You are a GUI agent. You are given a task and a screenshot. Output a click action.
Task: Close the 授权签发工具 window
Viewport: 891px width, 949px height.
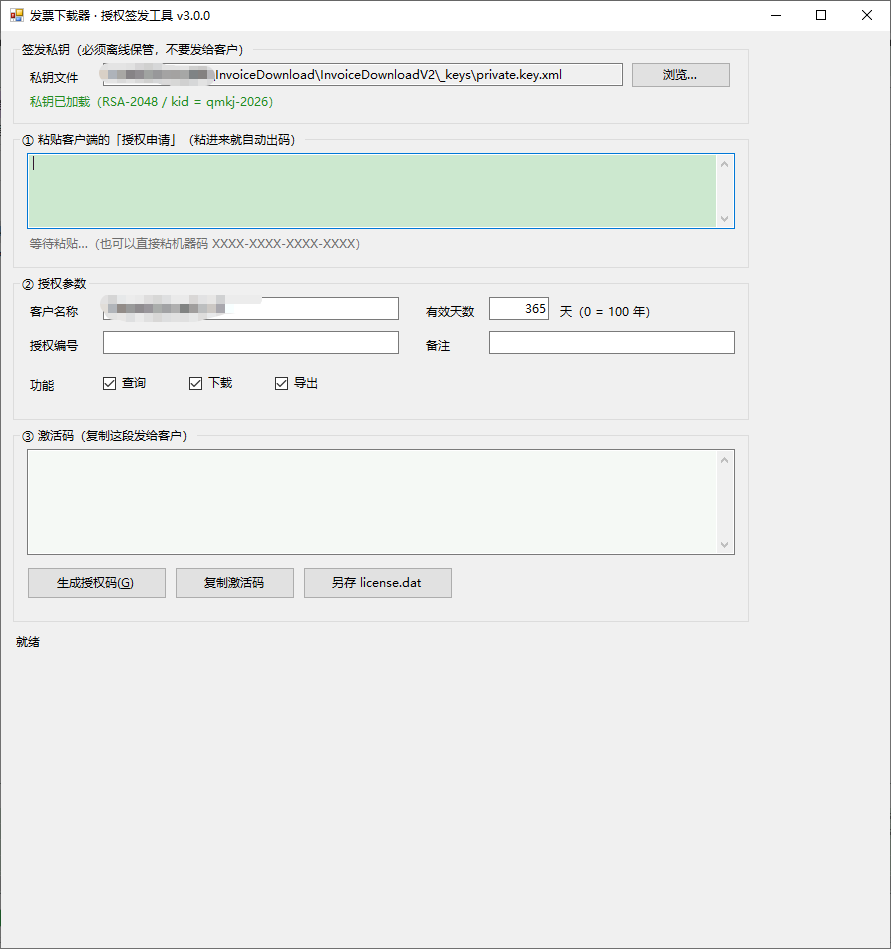pyautogui.click(x=867, y=15)
